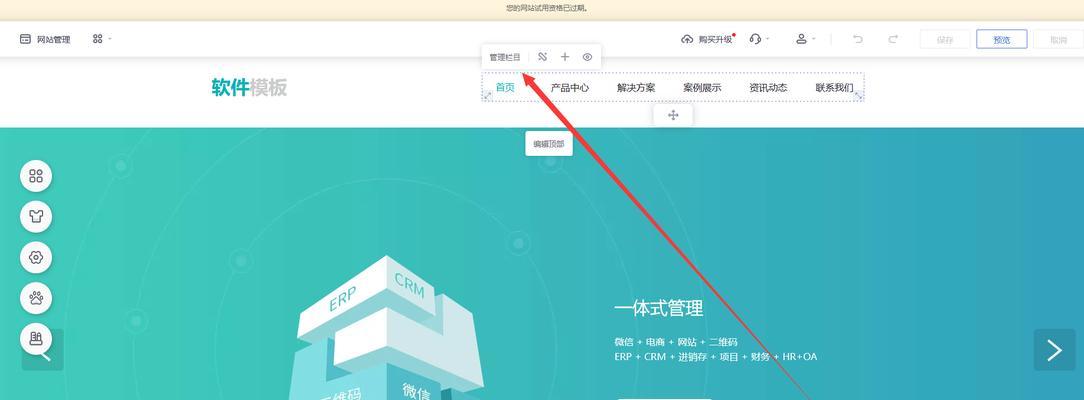Image resolution: width=1084 pixels, height=400 pixels.
Task: Open the book icon button in left sidebar
Action: pos(36,339)
